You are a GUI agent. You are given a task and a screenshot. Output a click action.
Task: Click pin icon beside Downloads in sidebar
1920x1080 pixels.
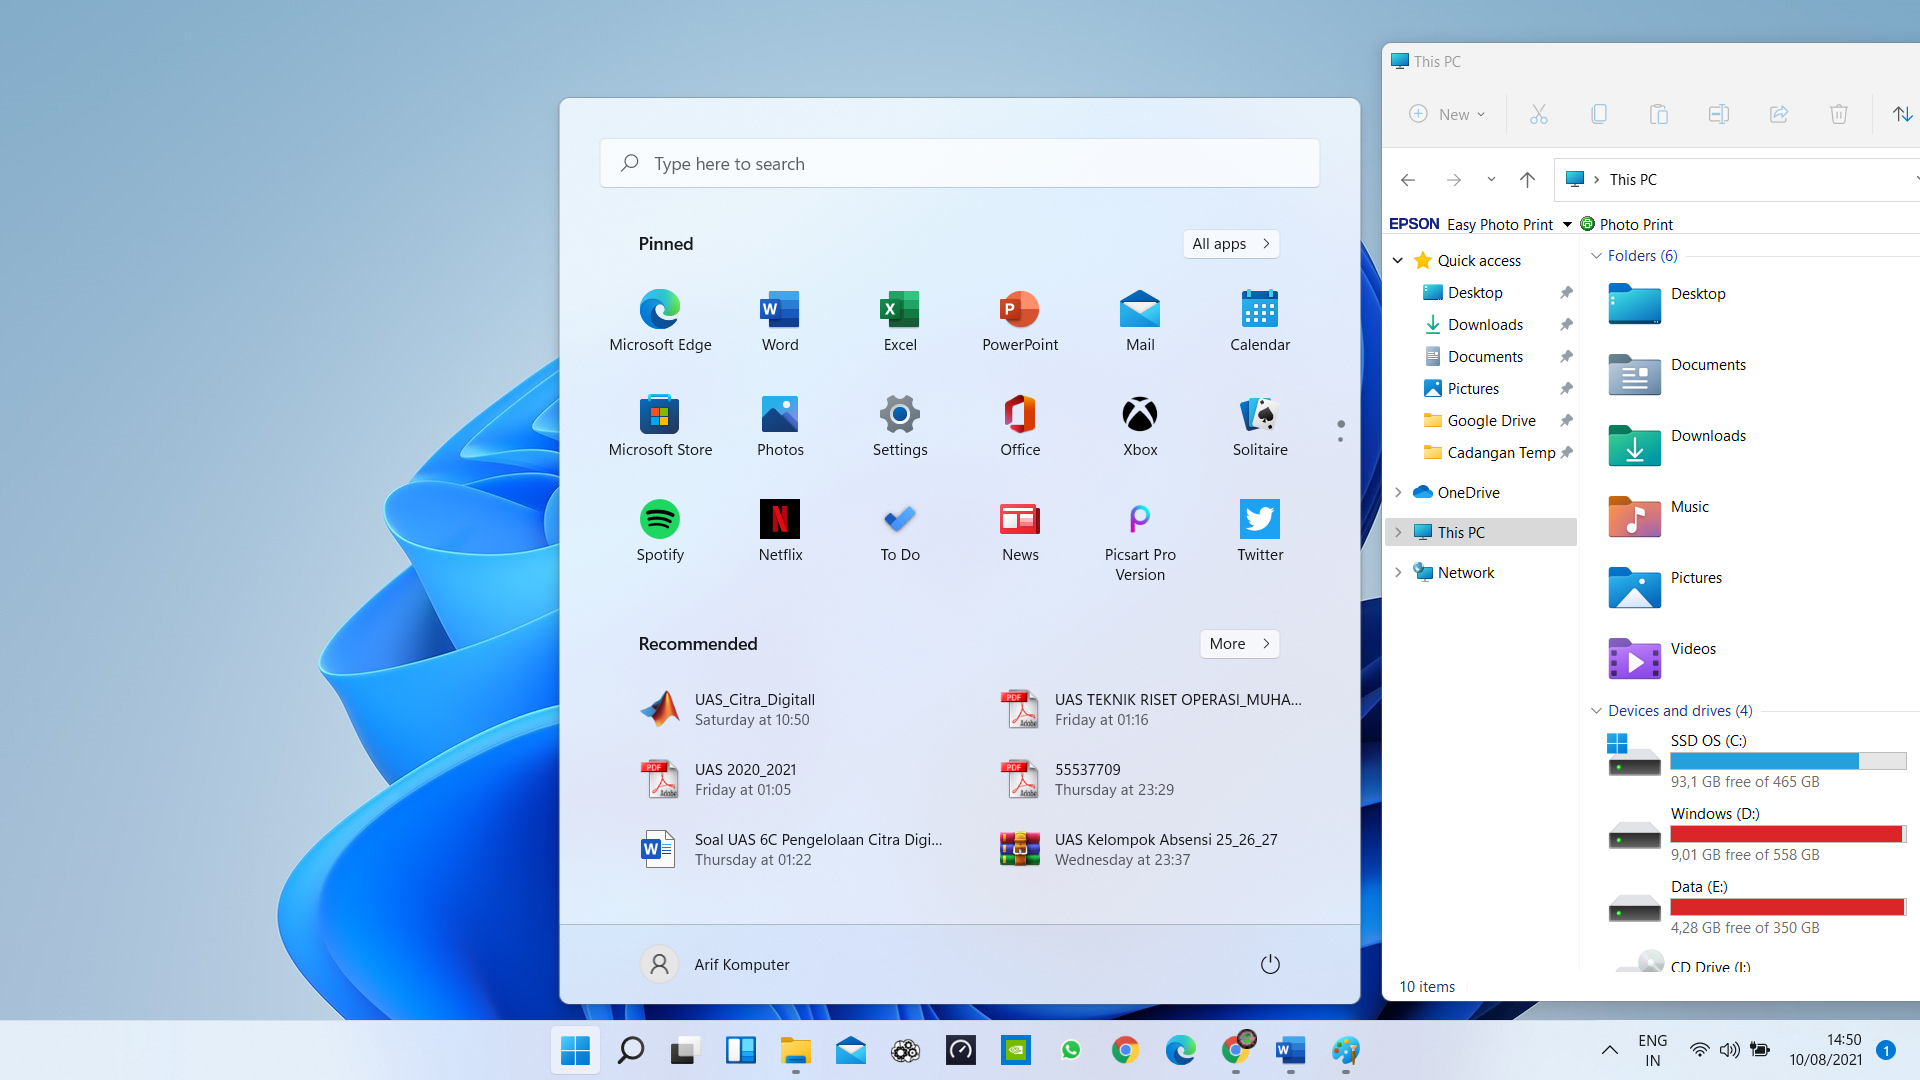[1566, 325]
